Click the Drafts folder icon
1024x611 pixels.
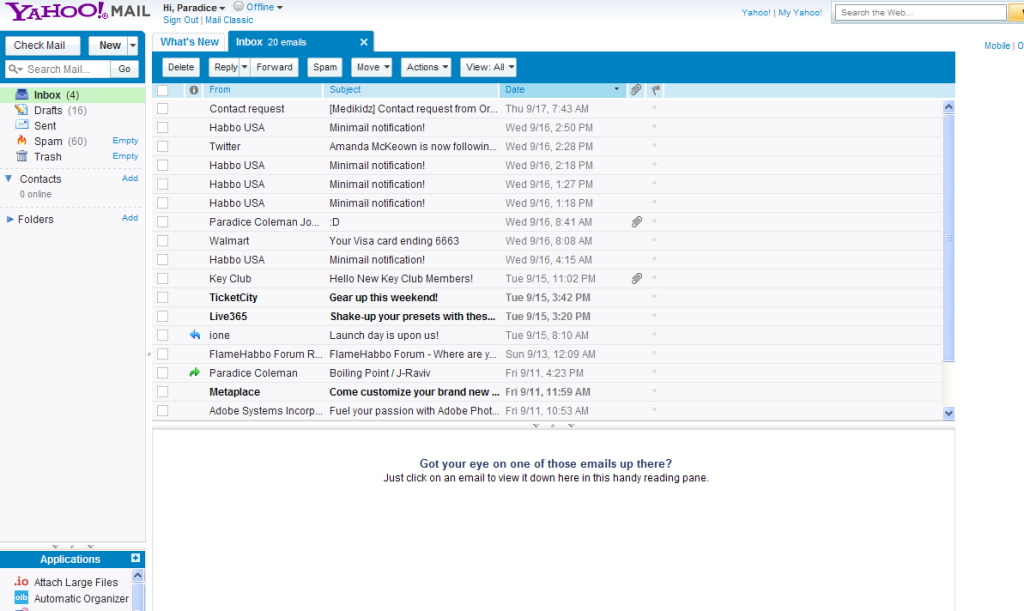[x=22, y=110]
